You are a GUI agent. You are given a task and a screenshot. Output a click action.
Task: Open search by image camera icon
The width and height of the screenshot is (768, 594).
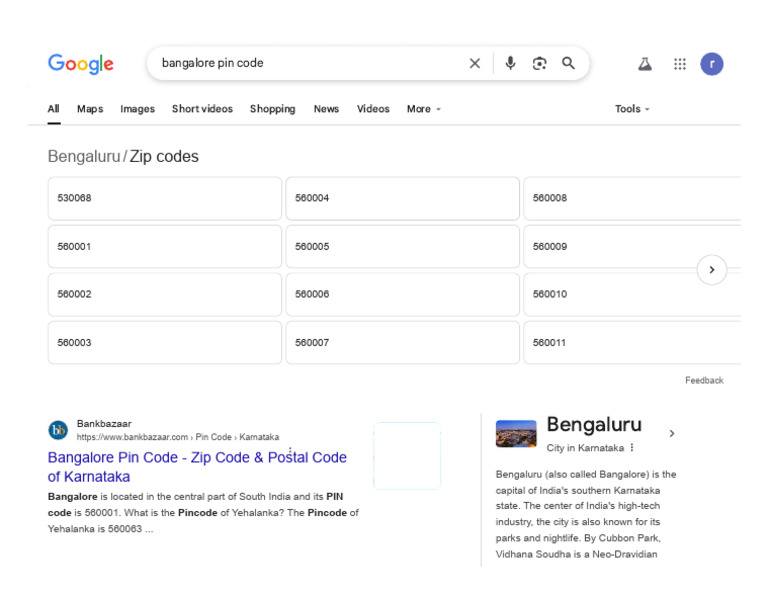pos(539,63)
